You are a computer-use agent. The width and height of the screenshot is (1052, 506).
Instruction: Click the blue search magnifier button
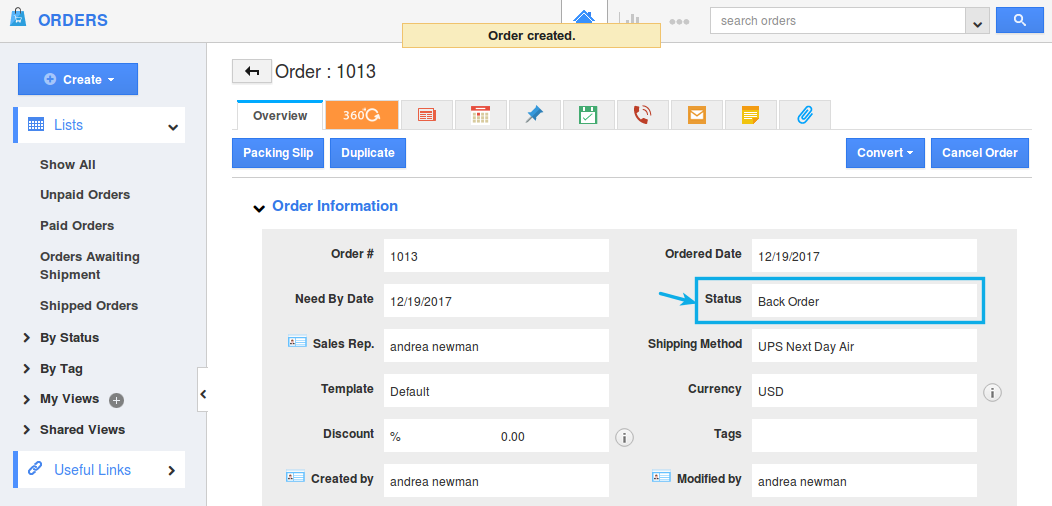[1019, 20]
